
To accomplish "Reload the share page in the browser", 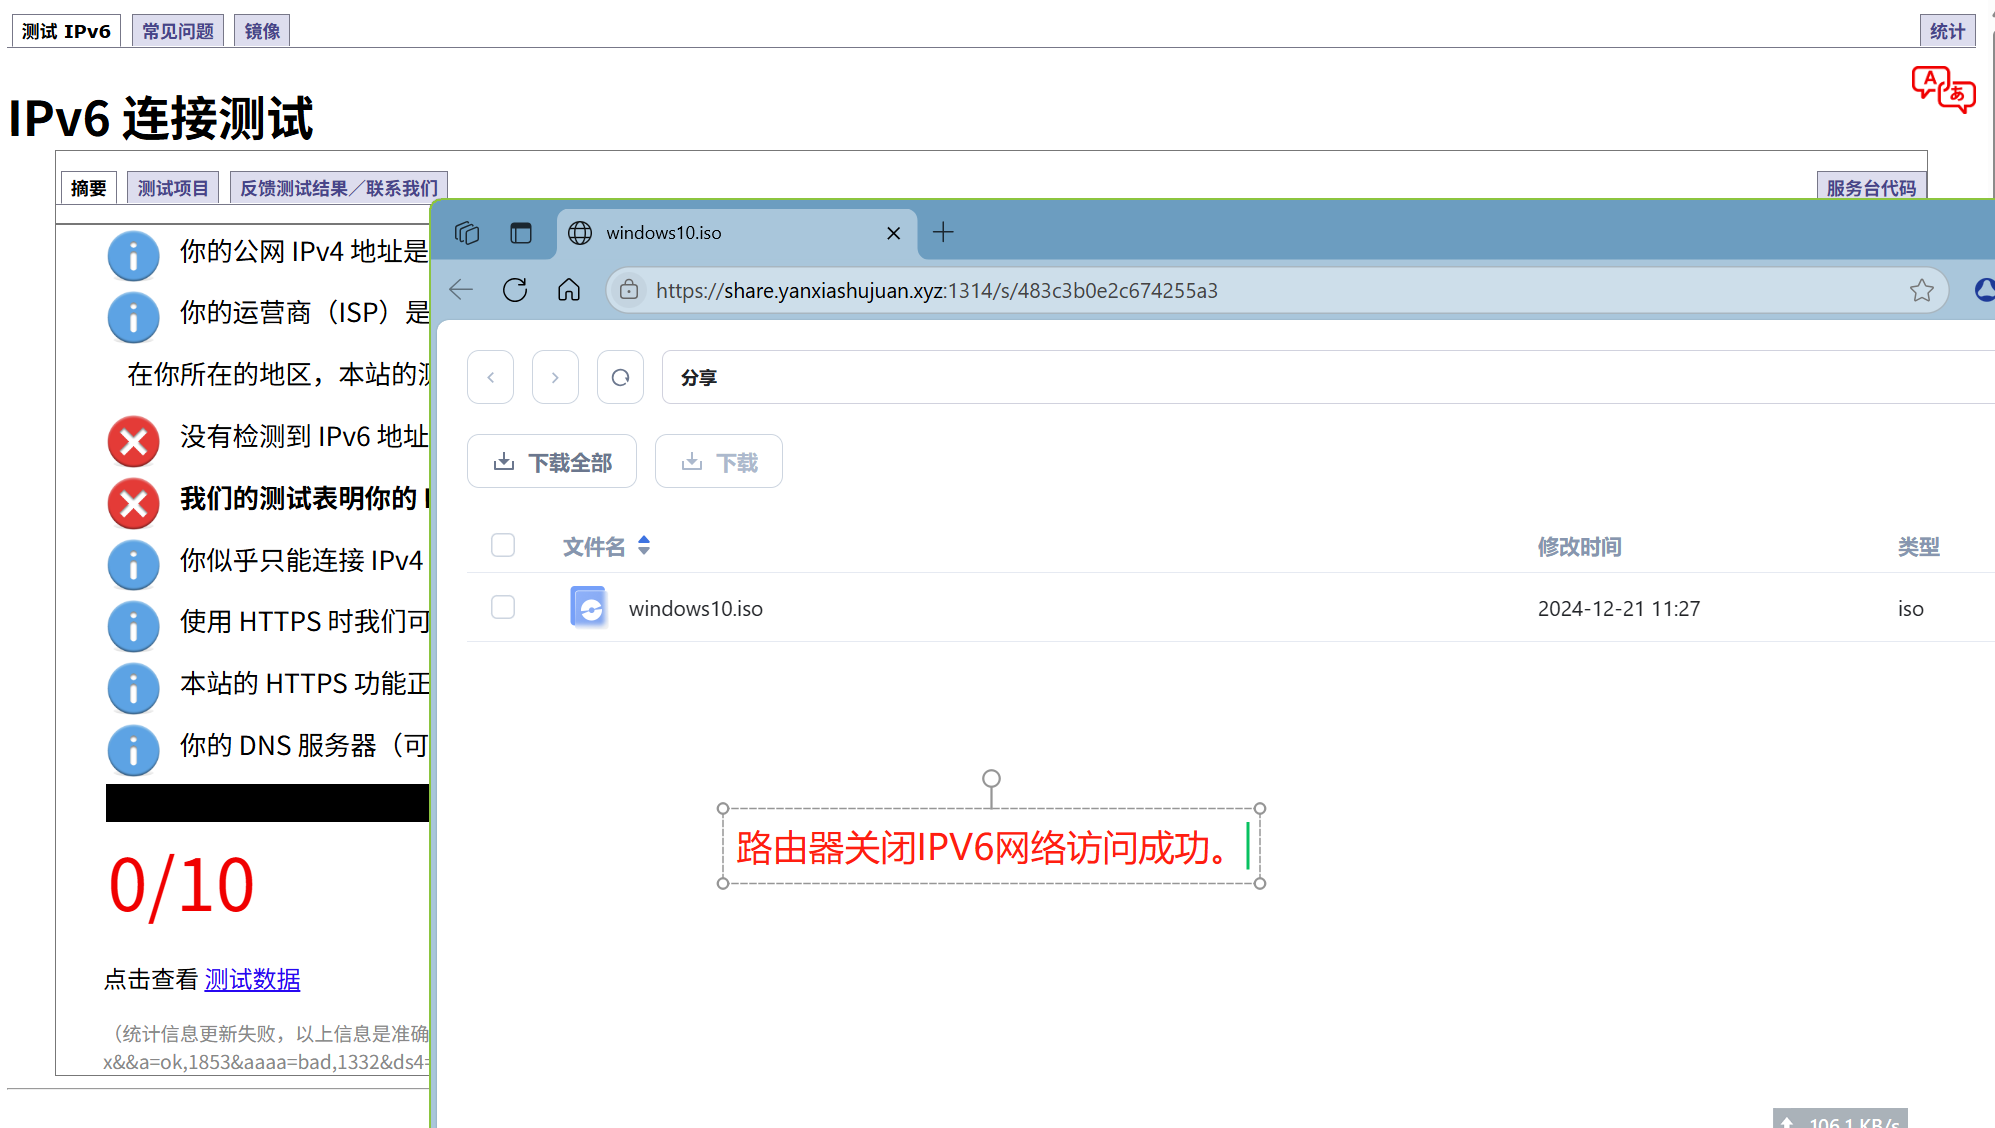I will pyautogui.click(x=515, y=290).
